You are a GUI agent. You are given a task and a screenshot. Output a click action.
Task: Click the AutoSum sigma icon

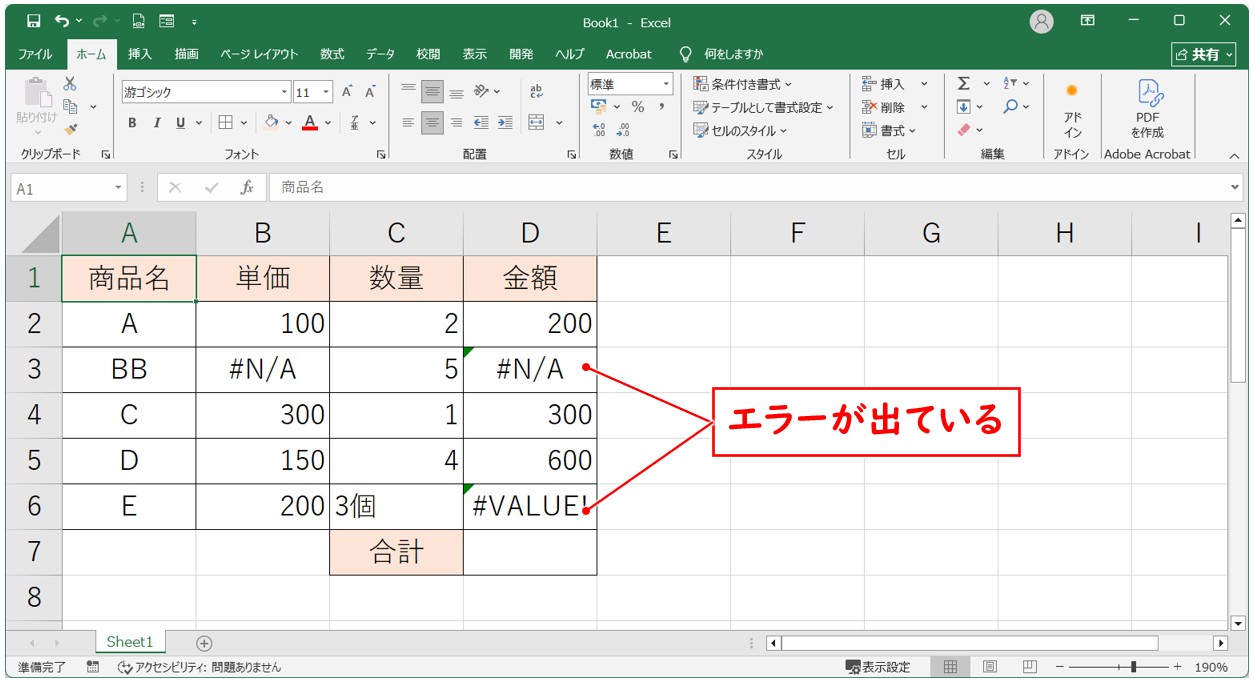963,84
